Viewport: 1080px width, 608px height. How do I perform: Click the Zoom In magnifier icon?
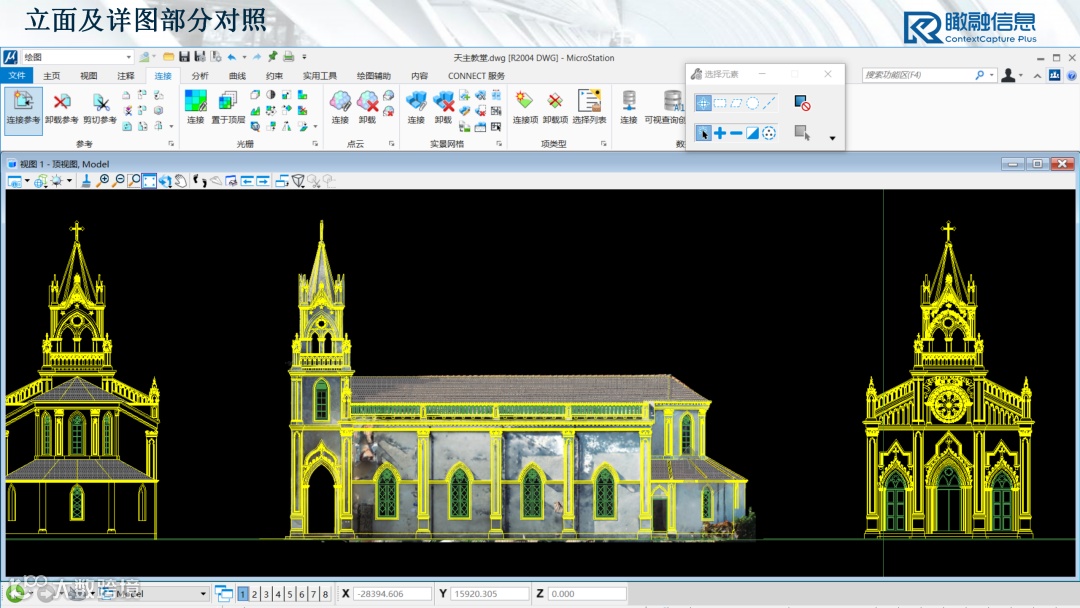pos(104,181)
